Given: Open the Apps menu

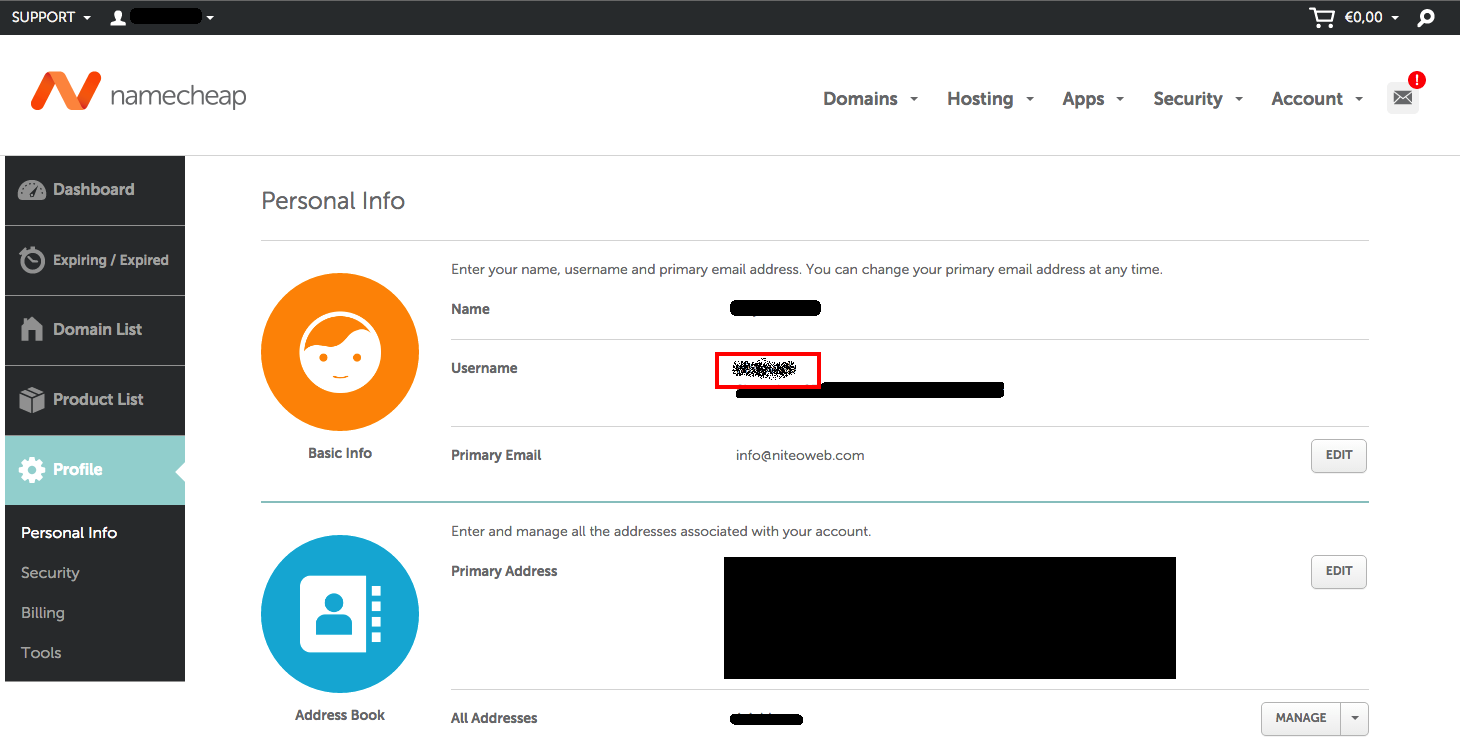Looking at the screenshot, I should coord(1093,98).
